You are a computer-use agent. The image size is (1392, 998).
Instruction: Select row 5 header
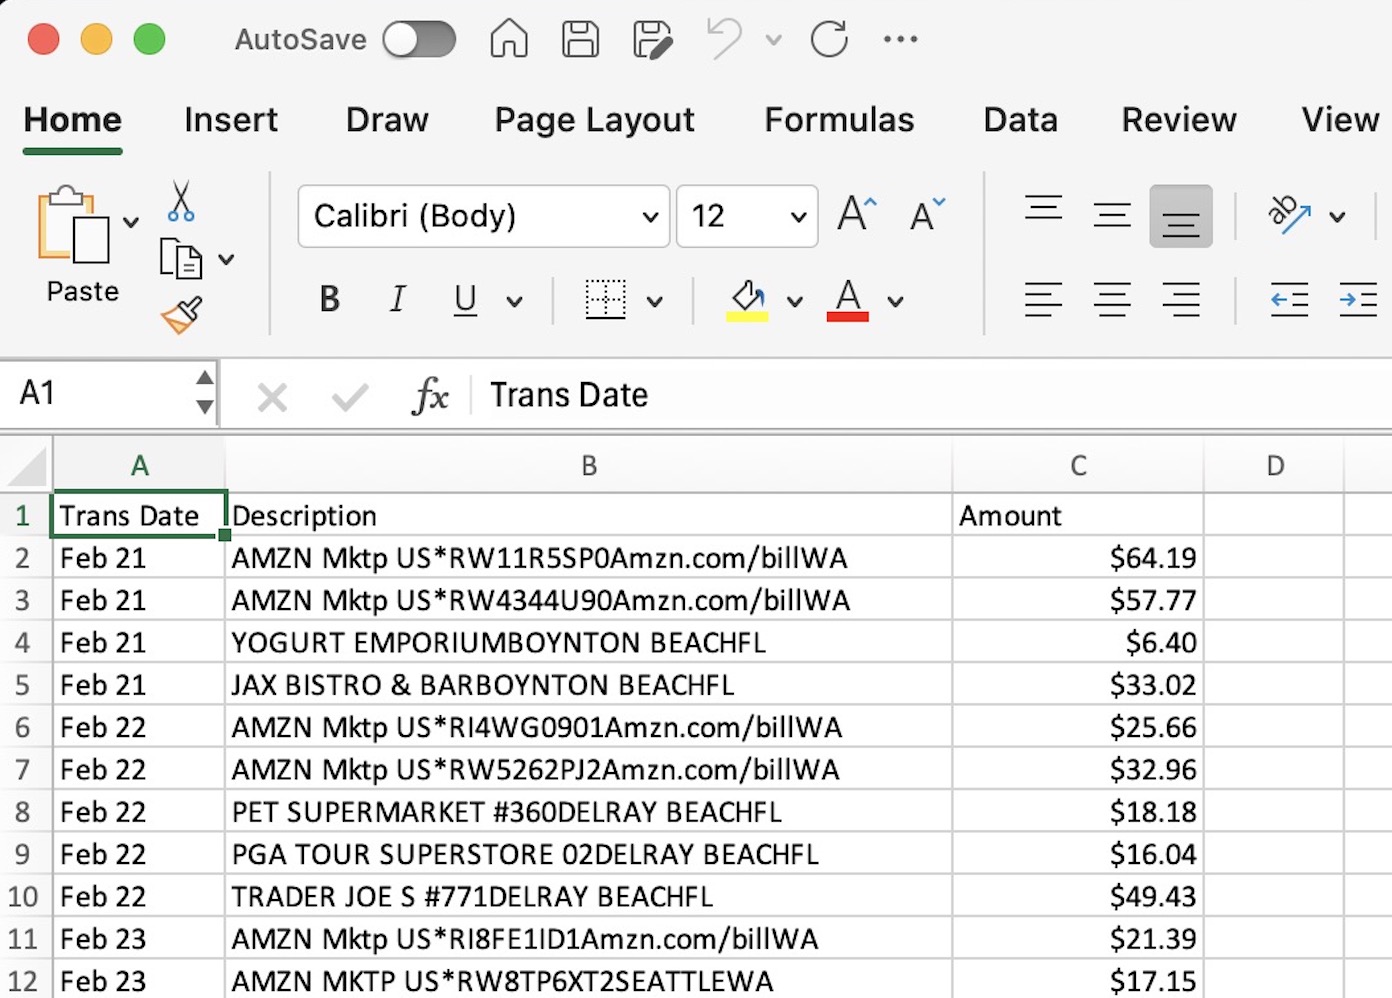click(25, 685)
